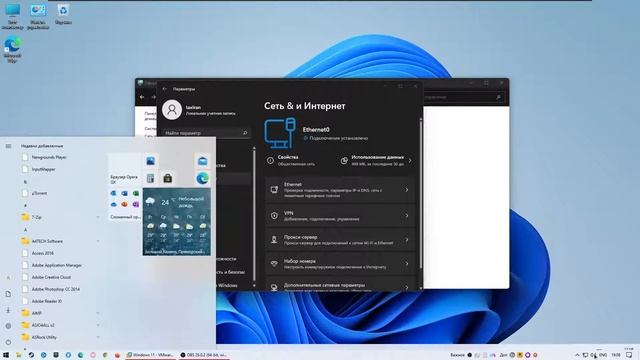This screenshot has width=640, height=360.
Task: Click the Найти параметр search field
Action: click(206, 133)
